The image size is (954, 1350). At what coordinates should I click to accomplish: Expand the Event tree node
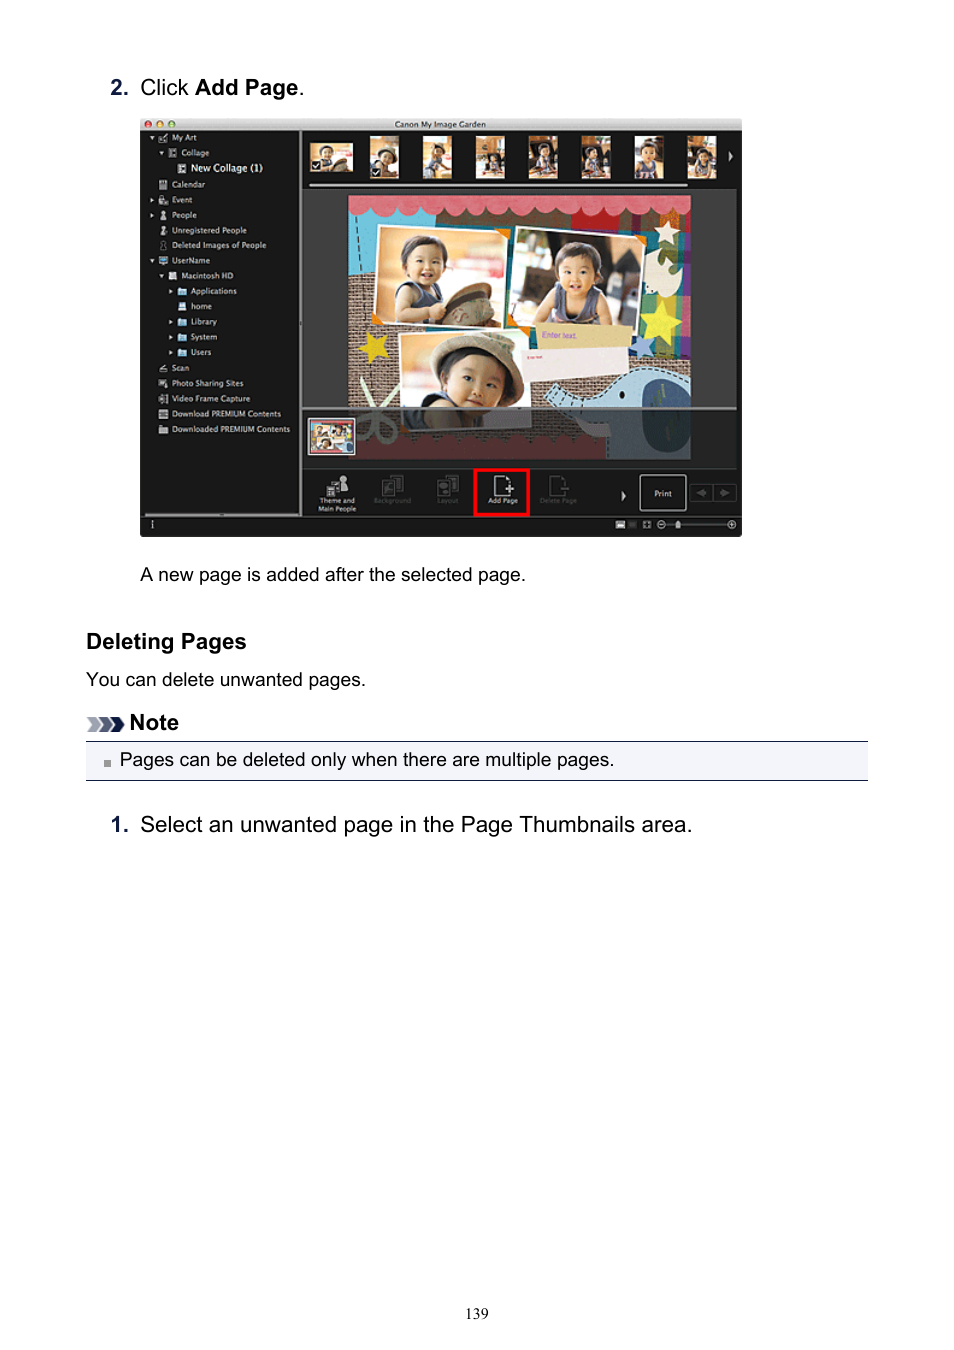point(152,200)
